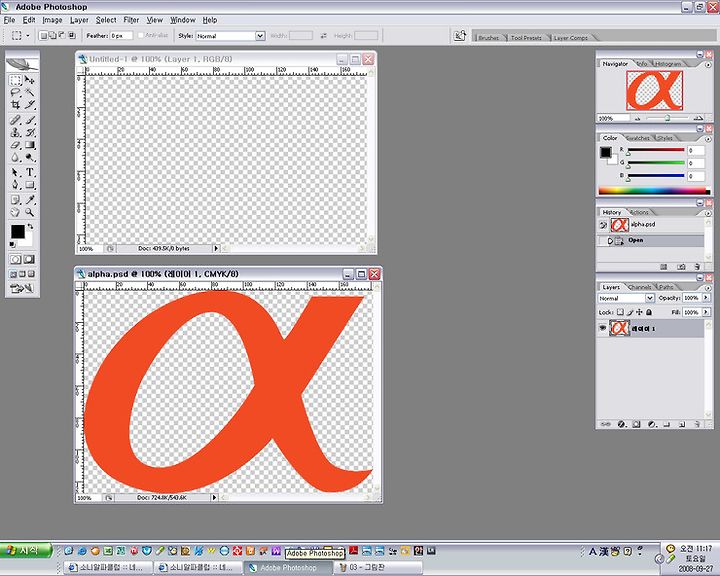Open the Style dropdown in options bar
The height and width of the screenshot is (576, 720).
(260, 36)
